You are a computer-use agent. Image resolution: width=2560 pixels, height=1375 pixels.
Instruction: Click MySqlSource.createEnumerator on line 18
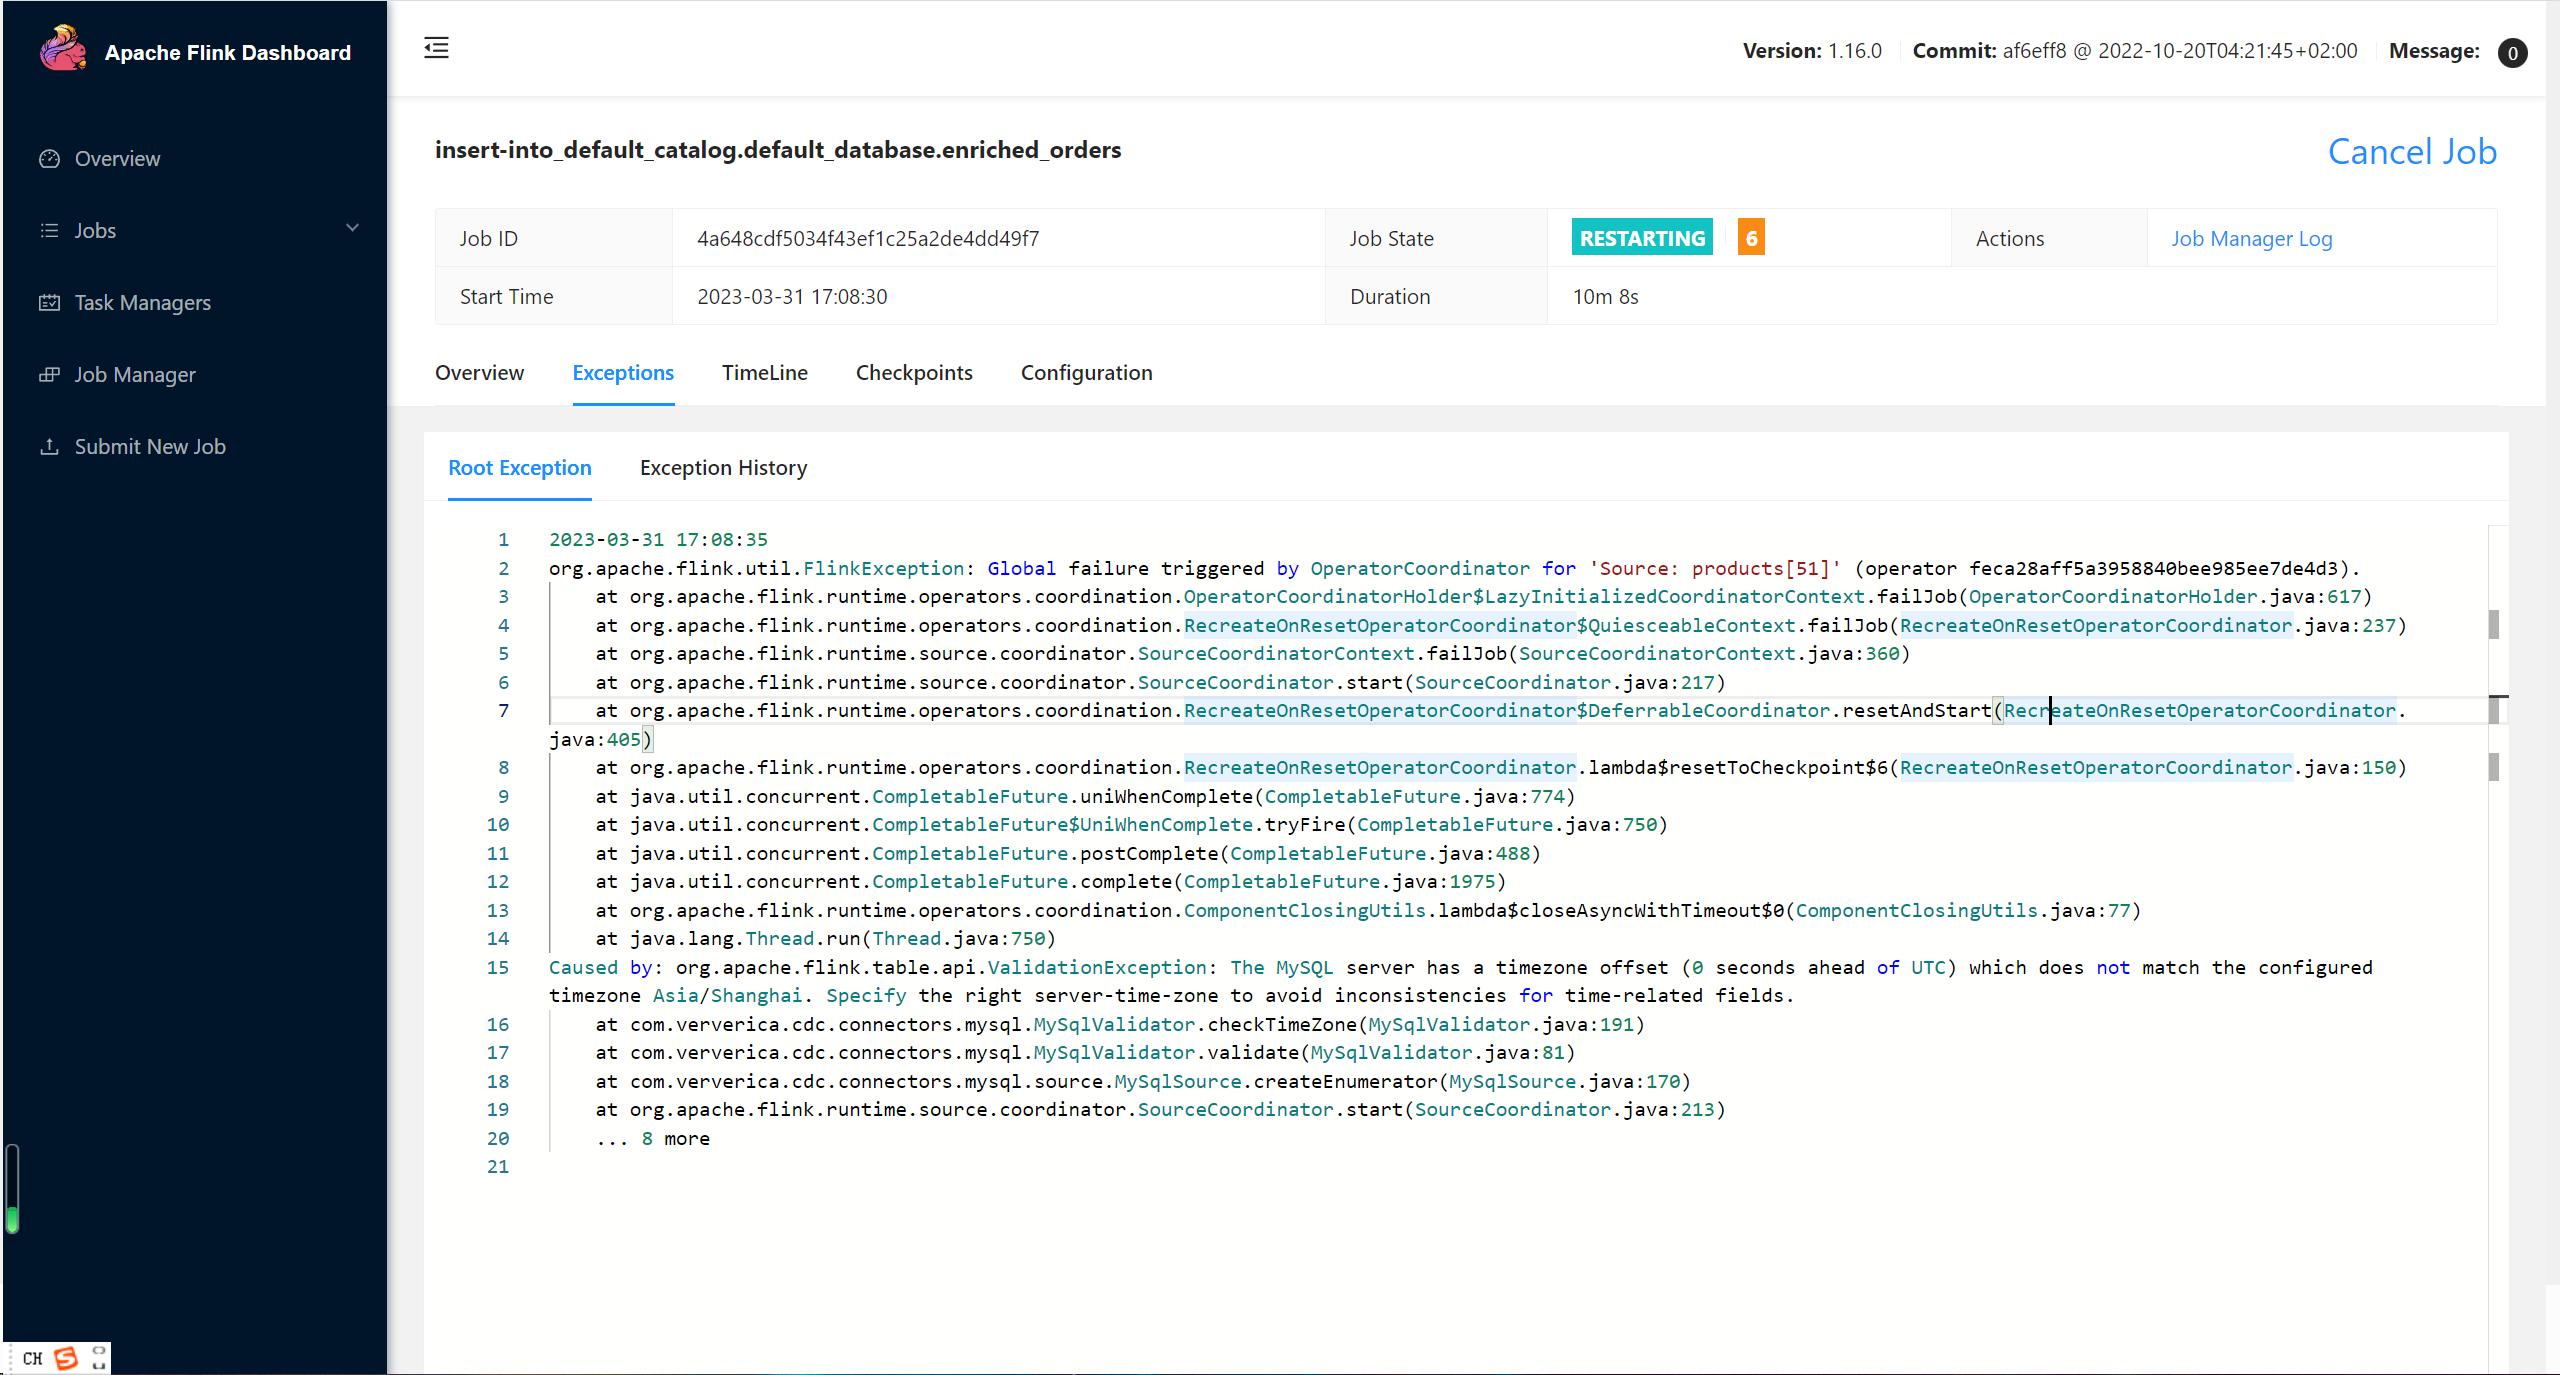tap(1276, 1081)
